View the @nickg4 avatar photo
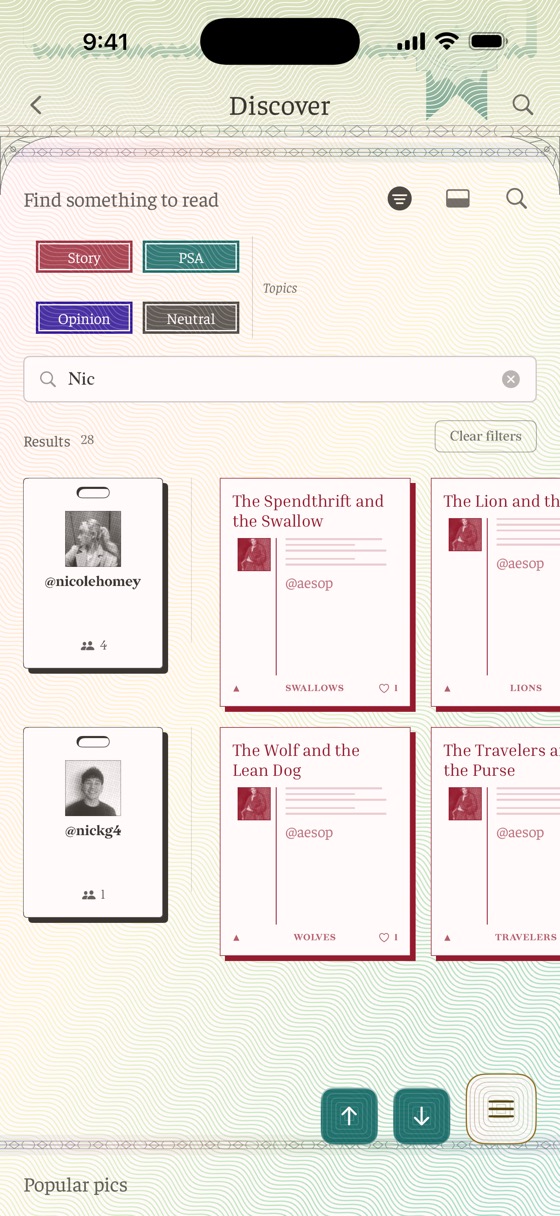 (x=93, y=788)
